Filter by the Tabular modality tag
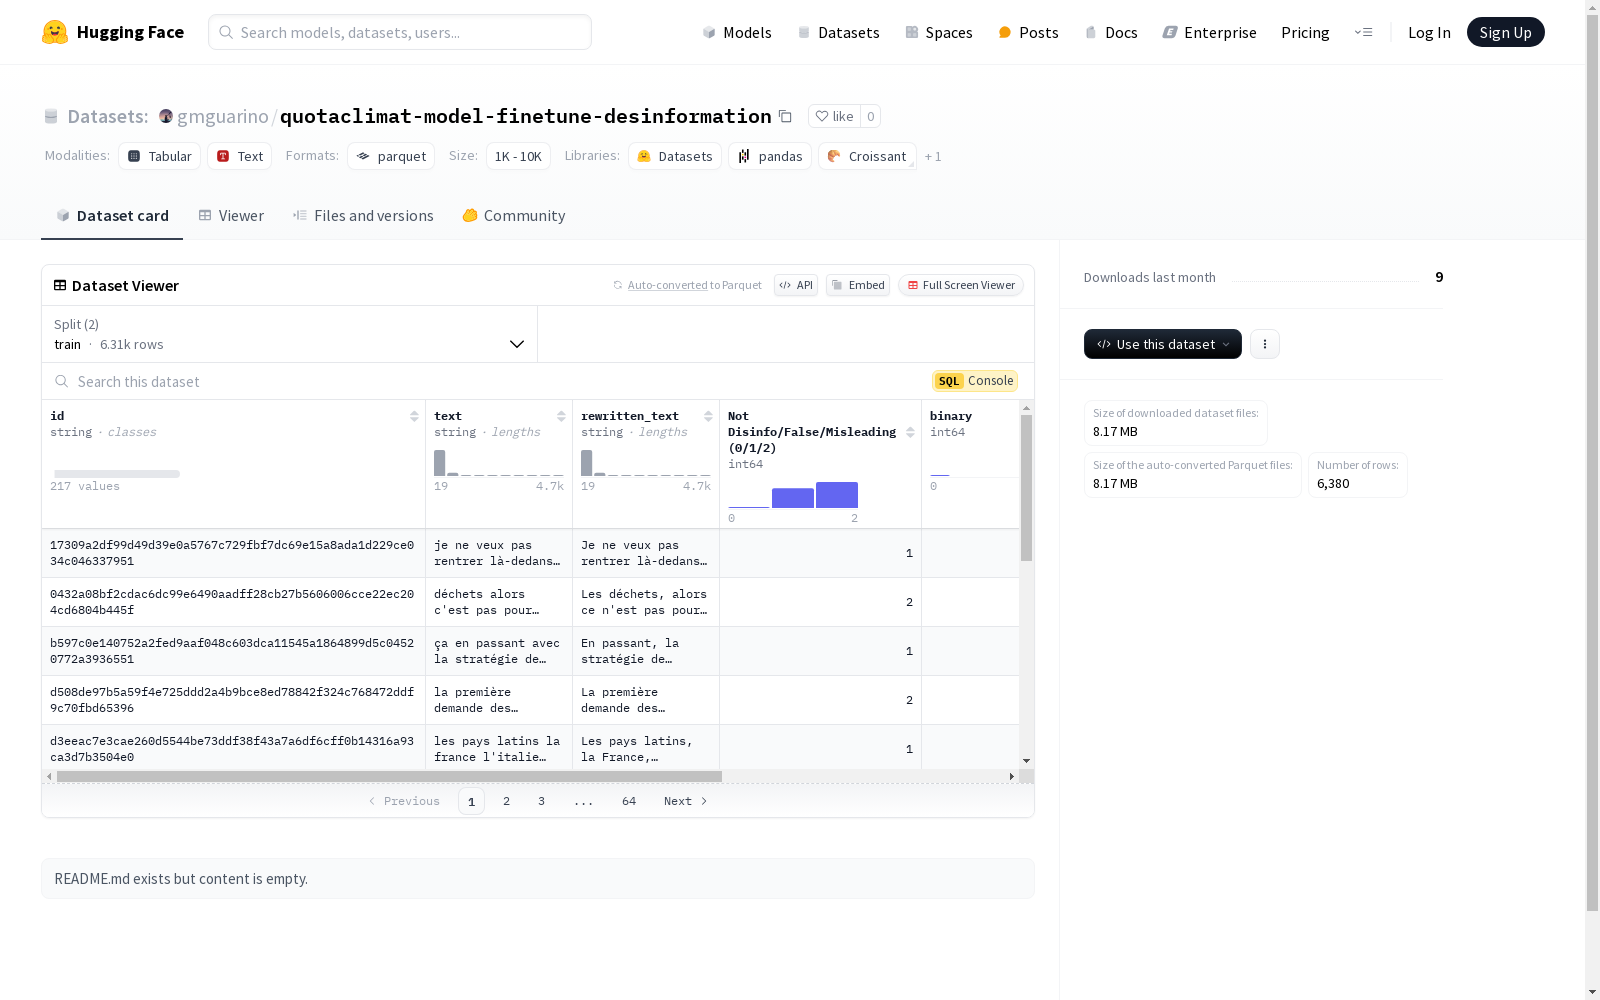 [x=160, y=156]
